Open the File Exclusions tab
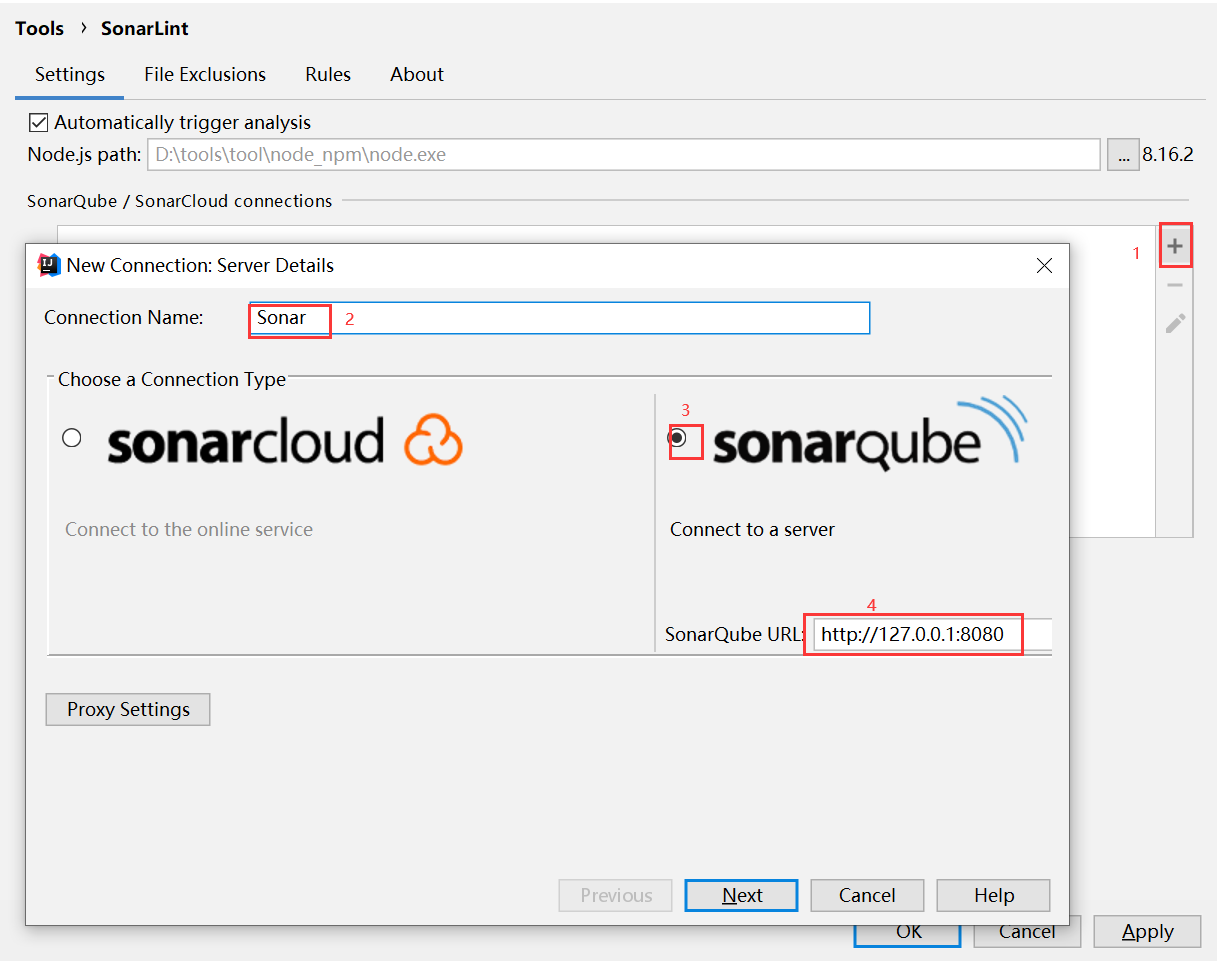The image size is (1217, 961). click(x=205, y=75)
